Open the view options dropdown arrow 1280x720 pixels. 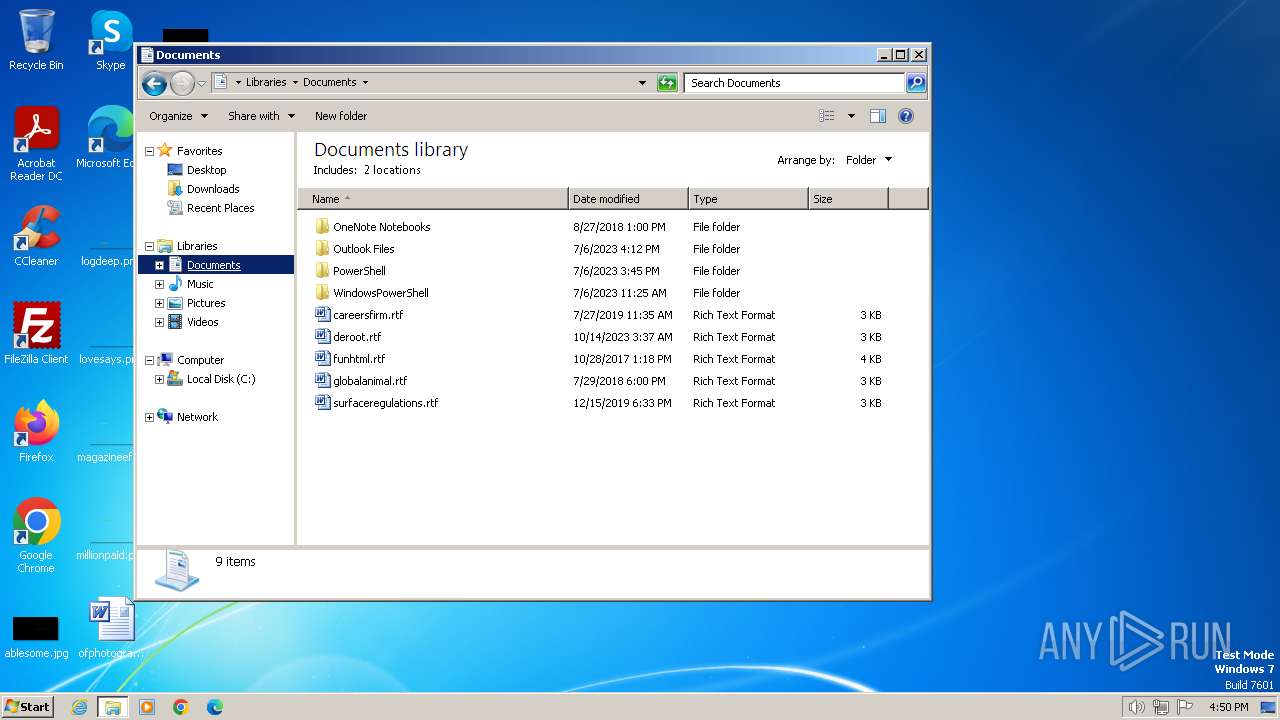851,116
